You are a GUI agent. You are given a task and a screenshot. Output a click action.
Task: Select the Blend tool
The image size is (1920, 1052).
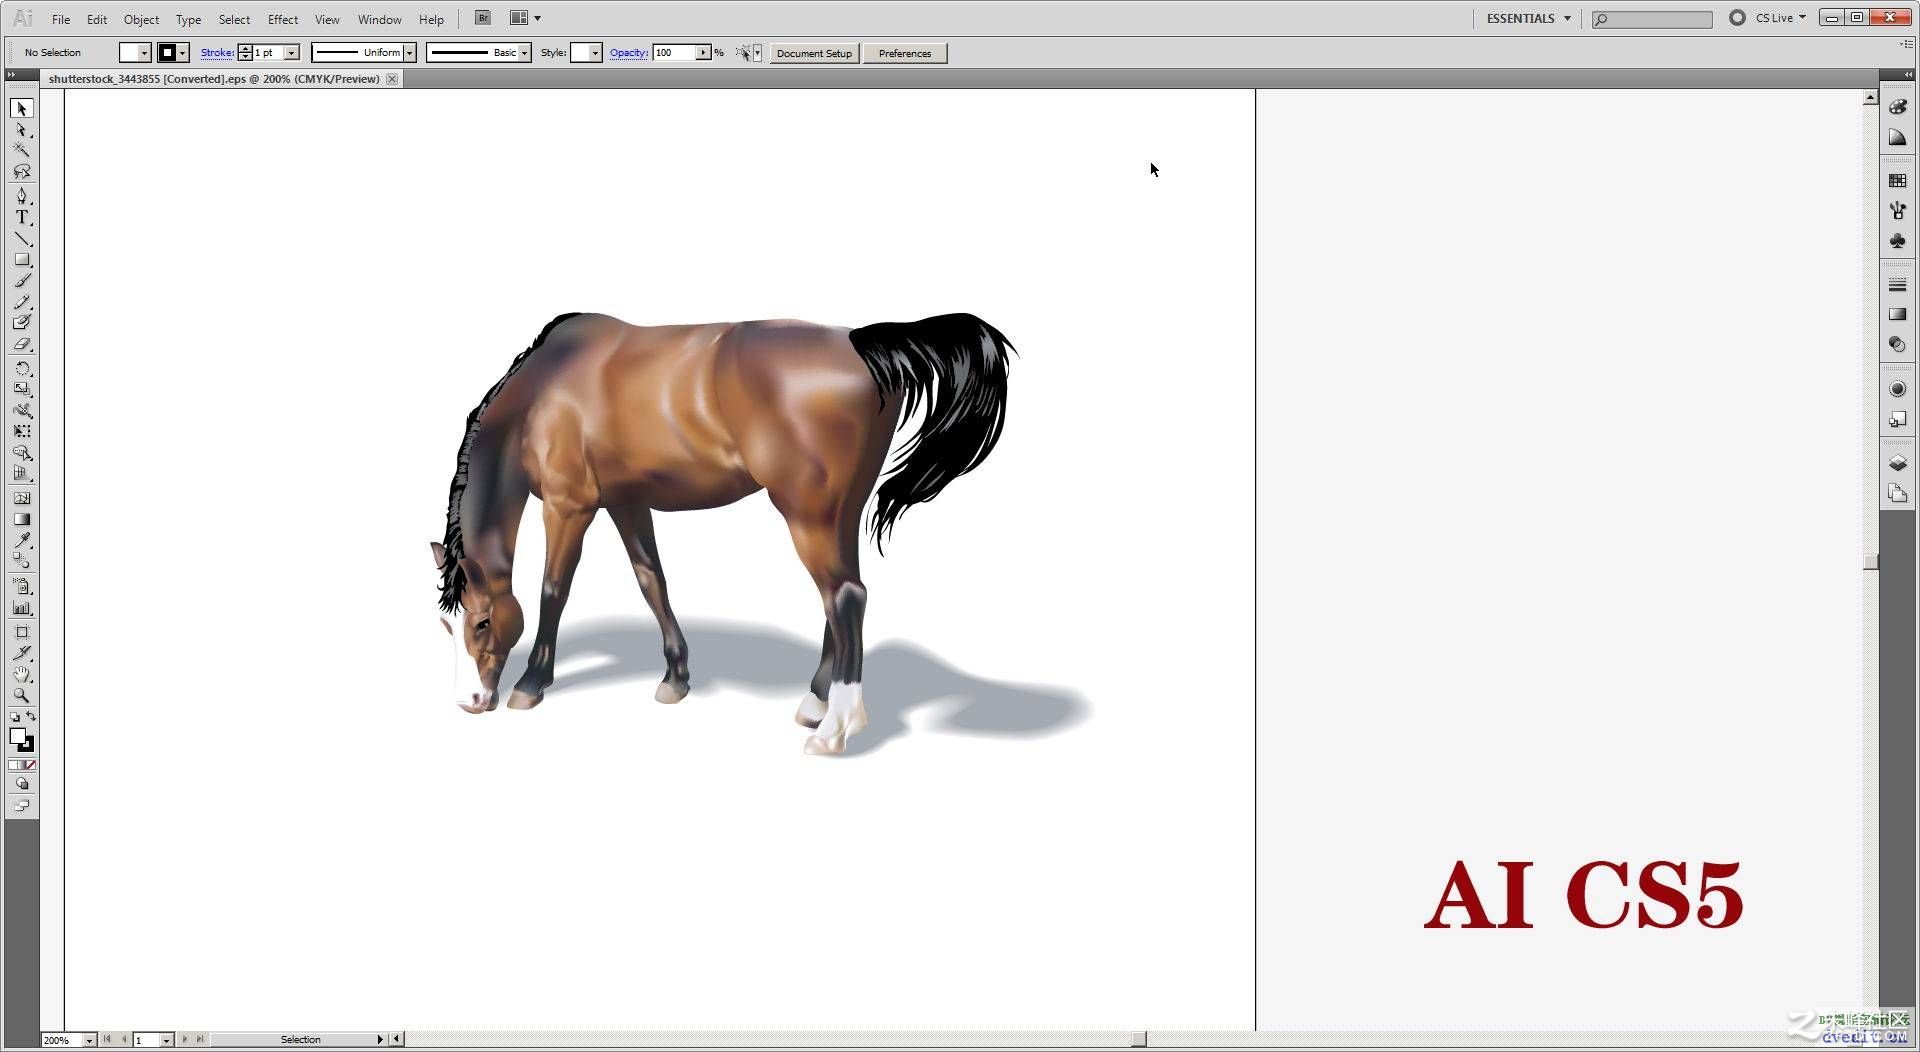(x=22, y=561)
